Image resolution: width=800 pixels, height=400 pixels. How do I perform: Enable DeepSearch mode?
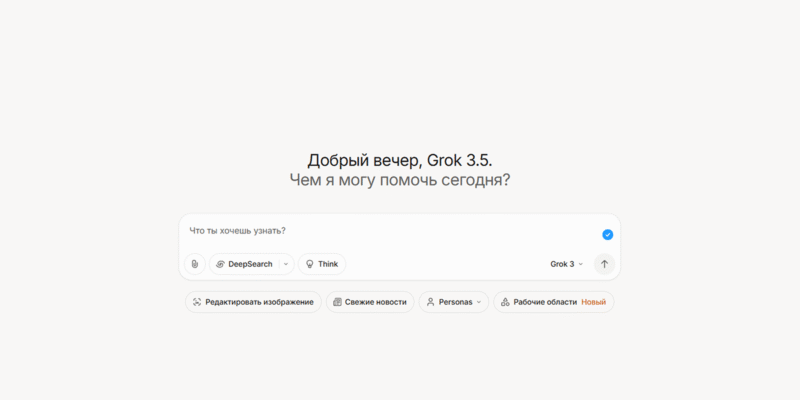pos(244,264)
